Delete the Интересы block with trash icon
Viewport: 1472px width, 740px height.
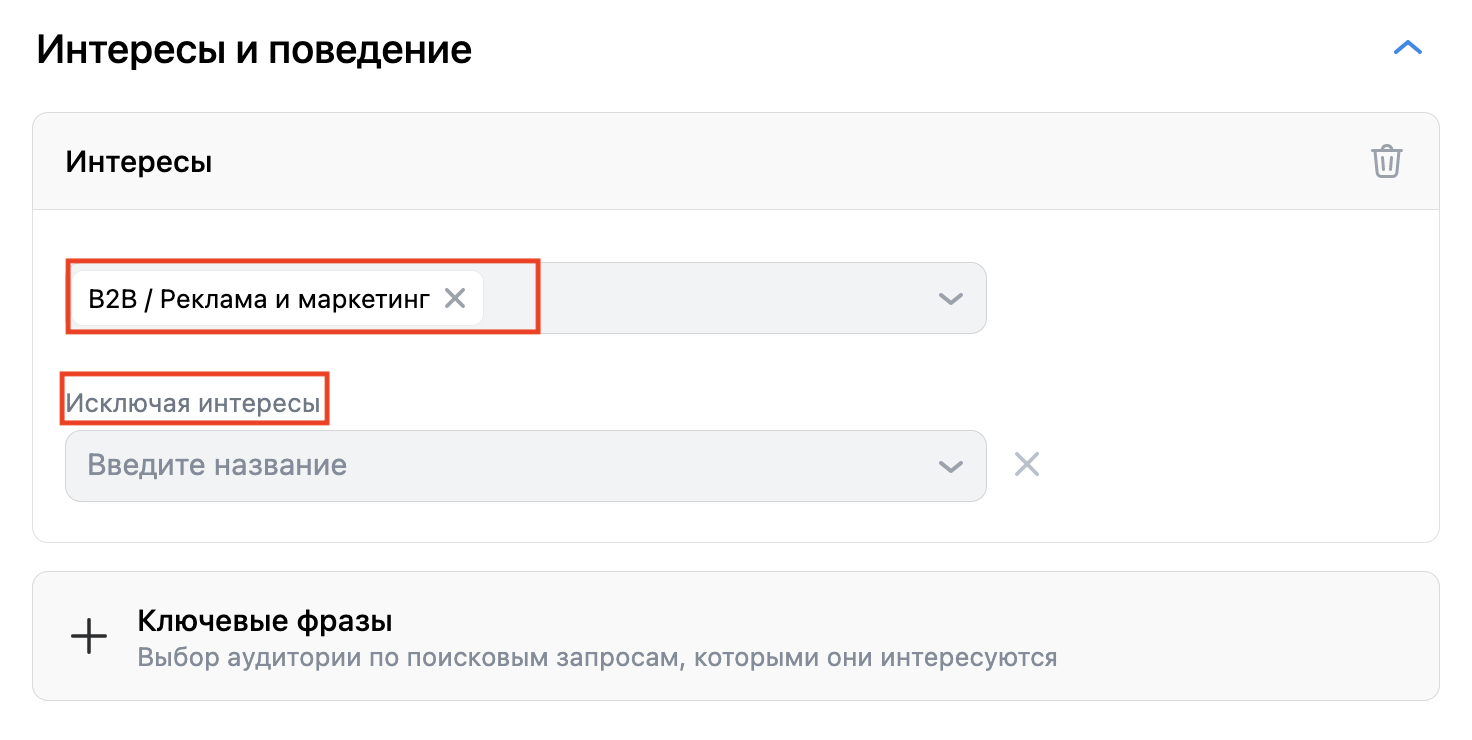click(x=1386, y=161)
